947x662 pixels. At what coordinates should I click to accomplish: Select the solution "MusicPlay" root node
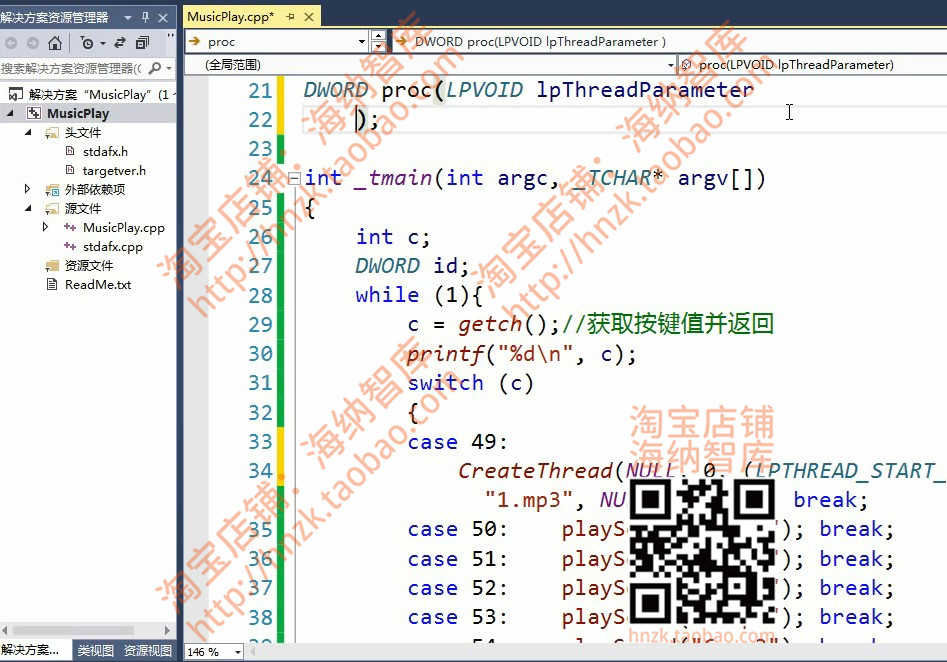(89, 94)
